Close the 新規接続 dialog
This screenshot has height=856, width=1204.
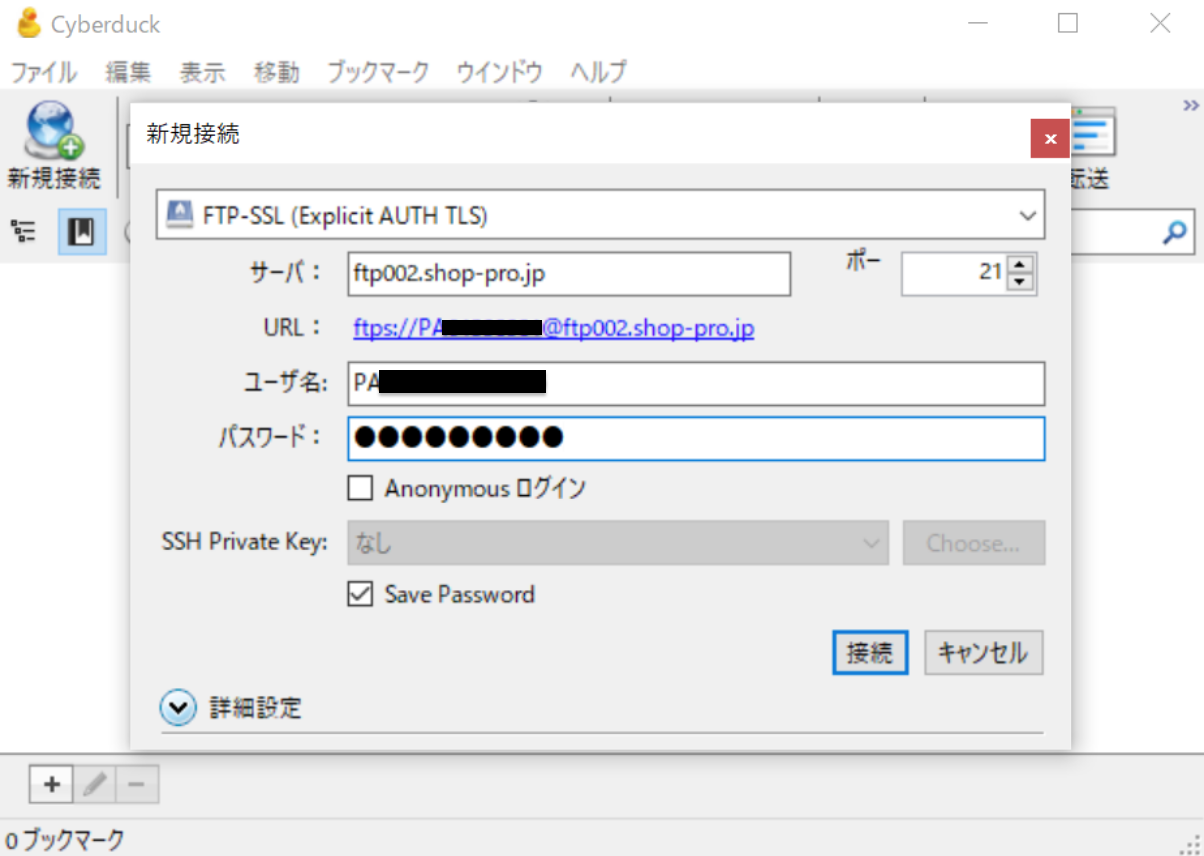point(1050,139)
